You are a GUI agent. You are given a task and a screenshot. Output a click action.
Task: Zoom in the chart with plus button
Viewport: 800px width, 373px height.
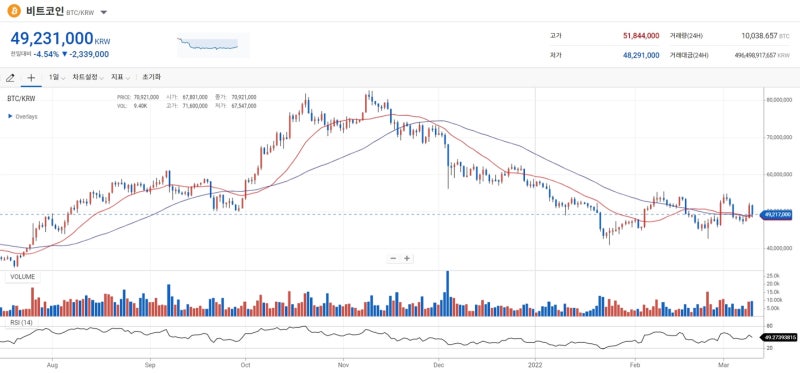(x=407, y=258)
